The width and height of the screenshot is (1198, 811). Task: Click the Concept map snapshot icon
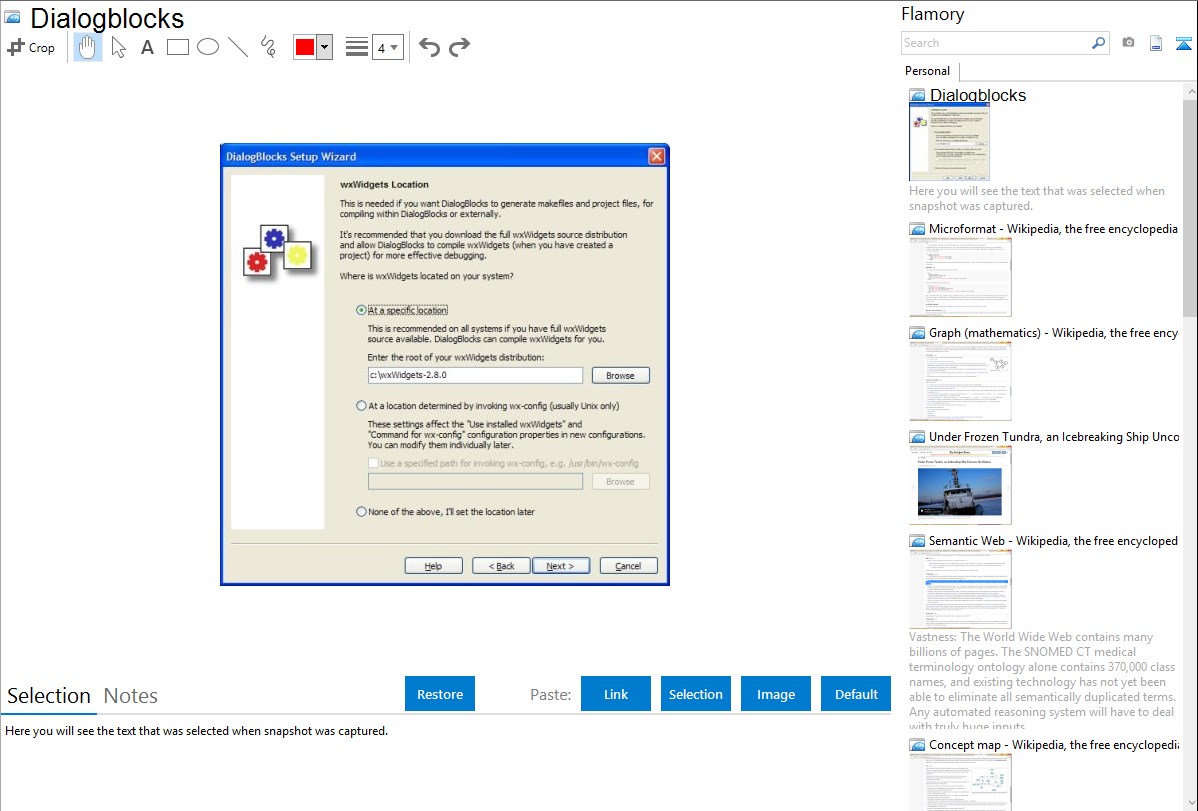pyautogui.click(x=917, y=744)
